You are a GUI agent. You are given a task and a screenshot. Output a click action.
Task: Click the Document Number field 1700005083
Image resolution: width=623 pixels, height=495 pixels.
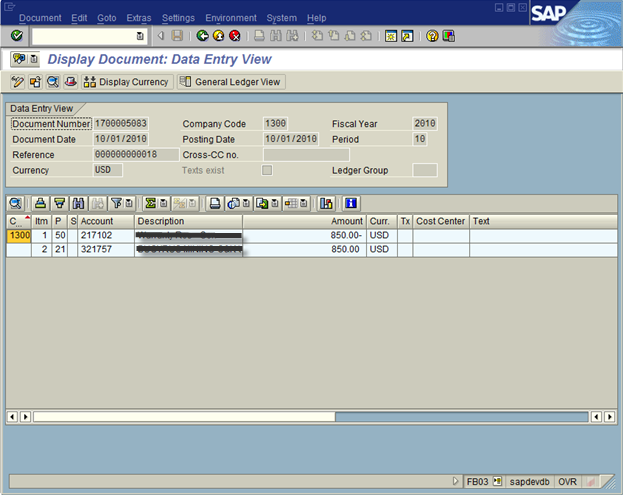point(120,124)
